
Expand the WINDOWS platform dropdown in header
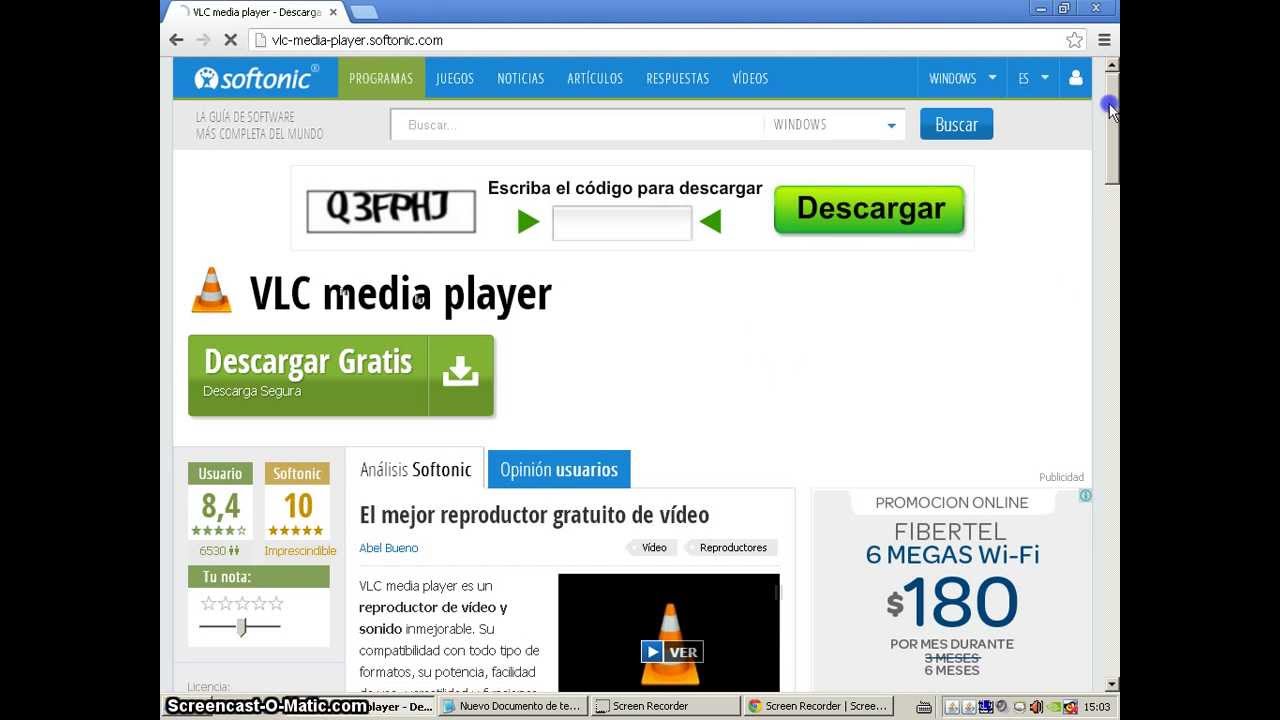962,78
